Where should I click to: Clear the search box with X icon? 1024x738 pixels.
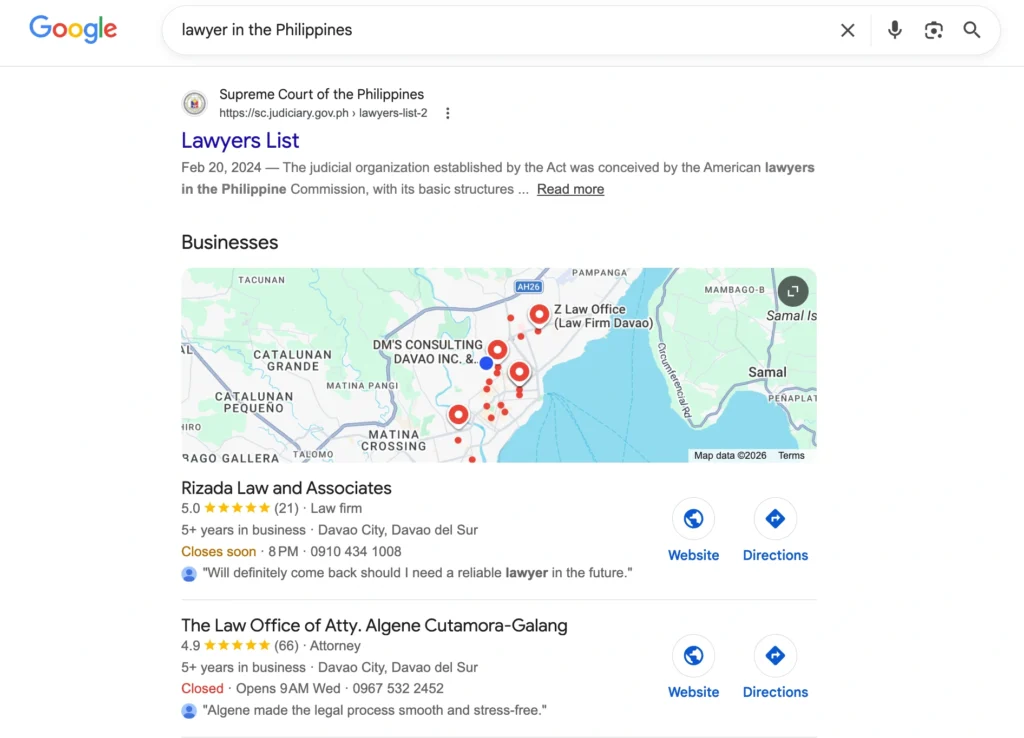(847, 30)
